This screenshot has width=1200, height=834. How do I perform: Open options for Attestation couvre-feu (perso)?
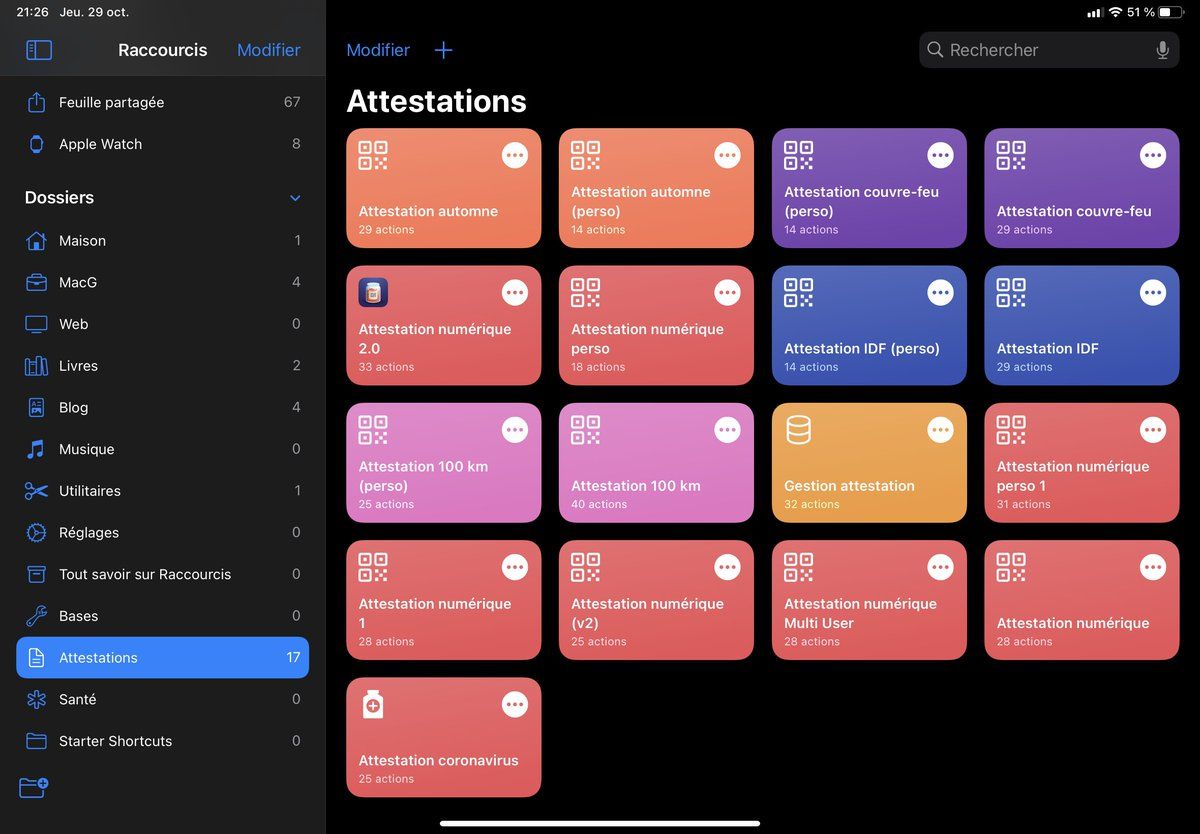940,155
